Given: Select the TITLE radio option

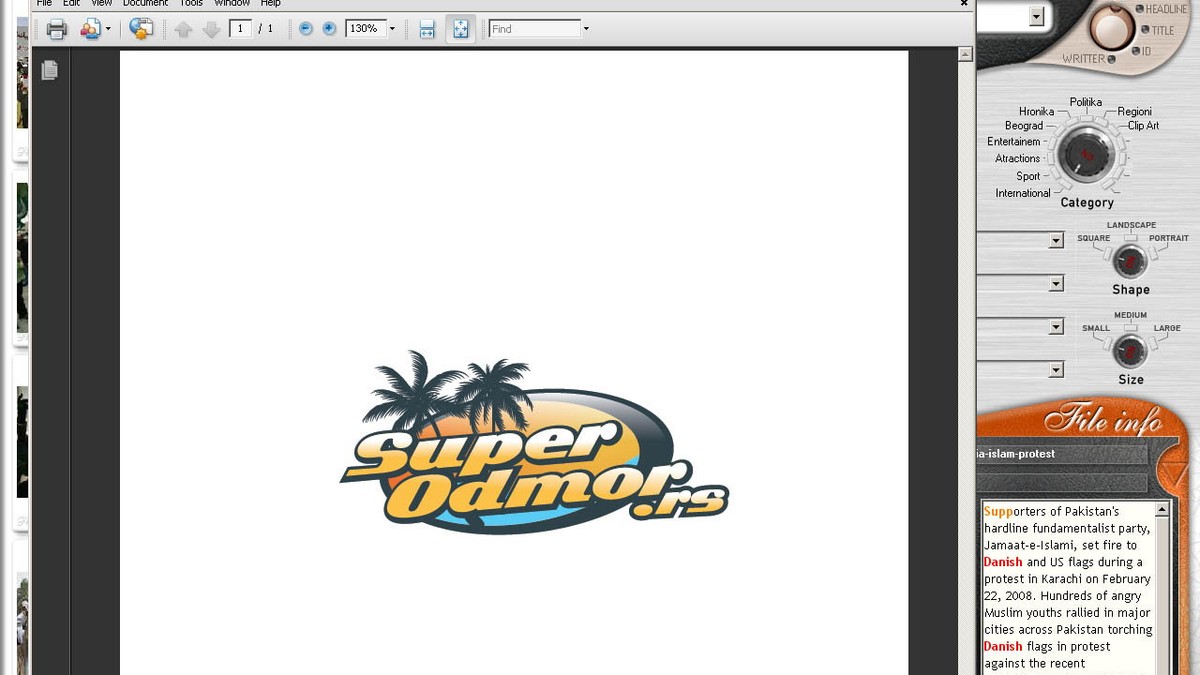Looking at the screenshot, I should (x=1146, y=30).
